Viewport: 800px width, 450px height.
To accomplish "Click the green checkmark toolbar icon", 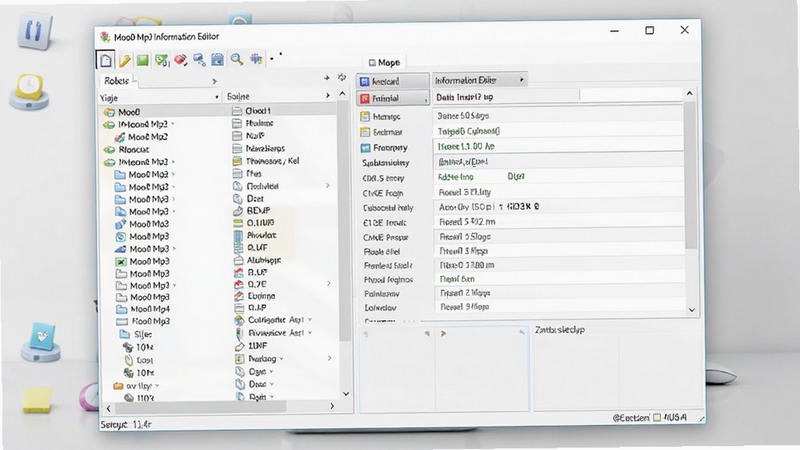I will tap(162, 61).
